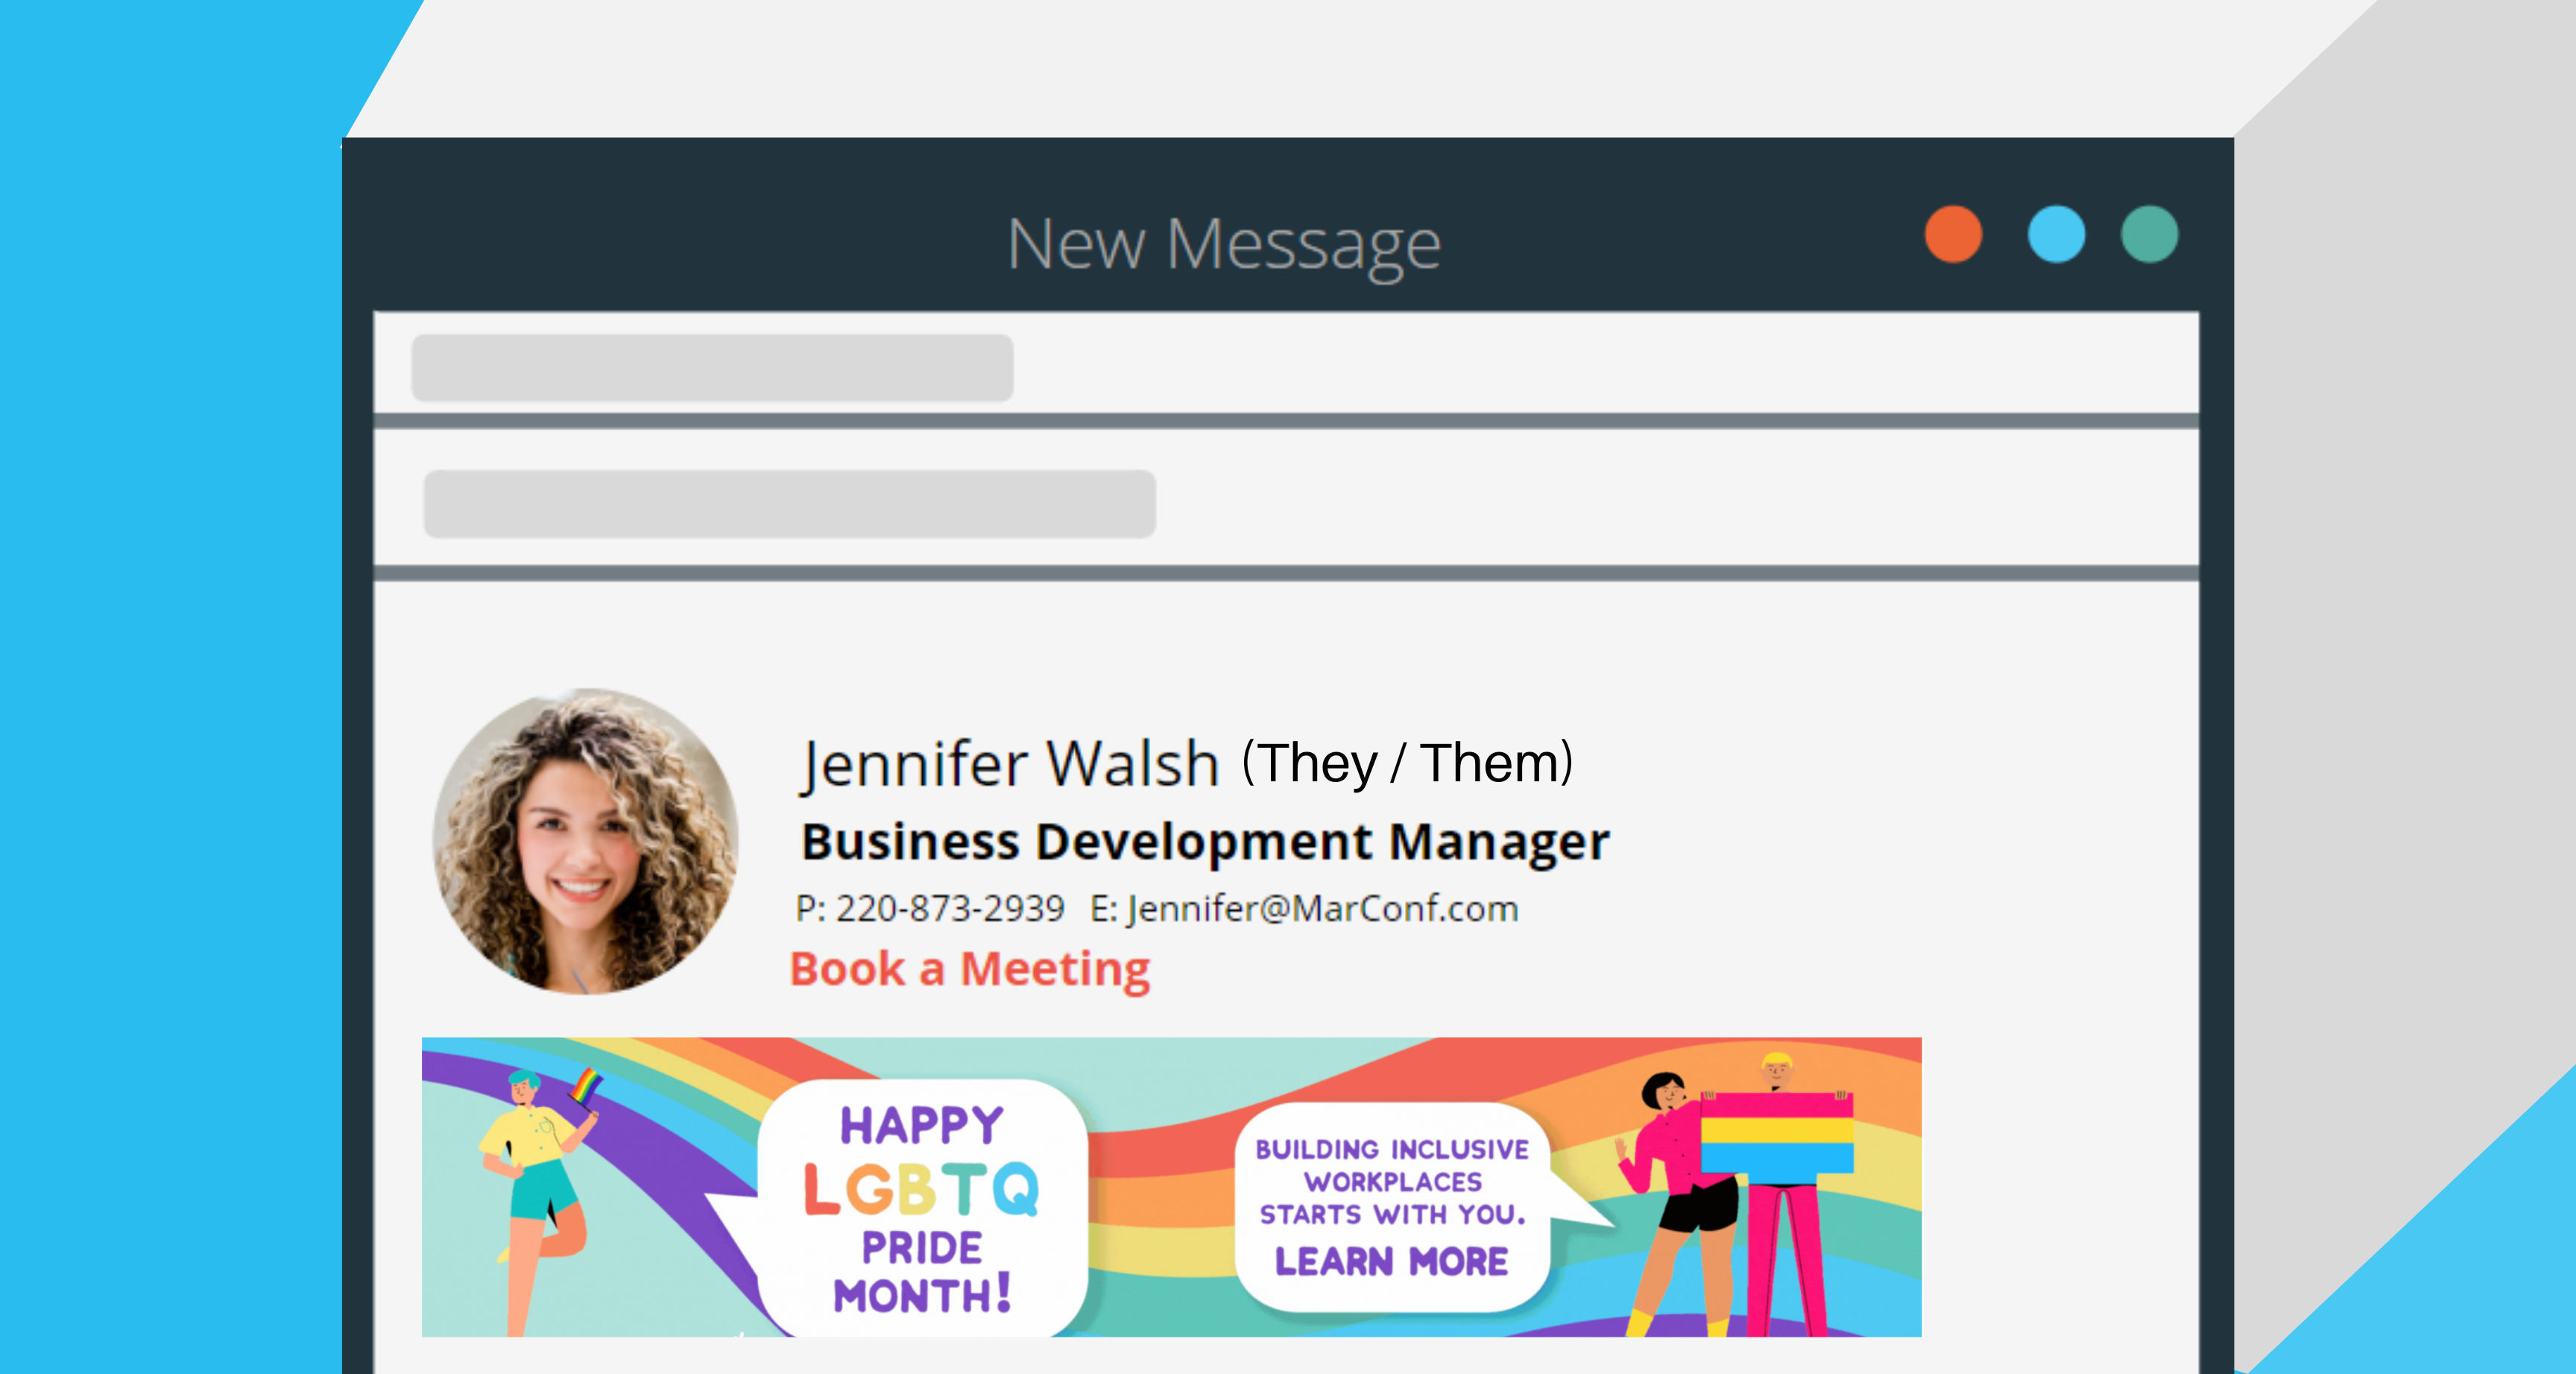
Task: Click the They / Them pronouns text
Action: coord(1408,764)
